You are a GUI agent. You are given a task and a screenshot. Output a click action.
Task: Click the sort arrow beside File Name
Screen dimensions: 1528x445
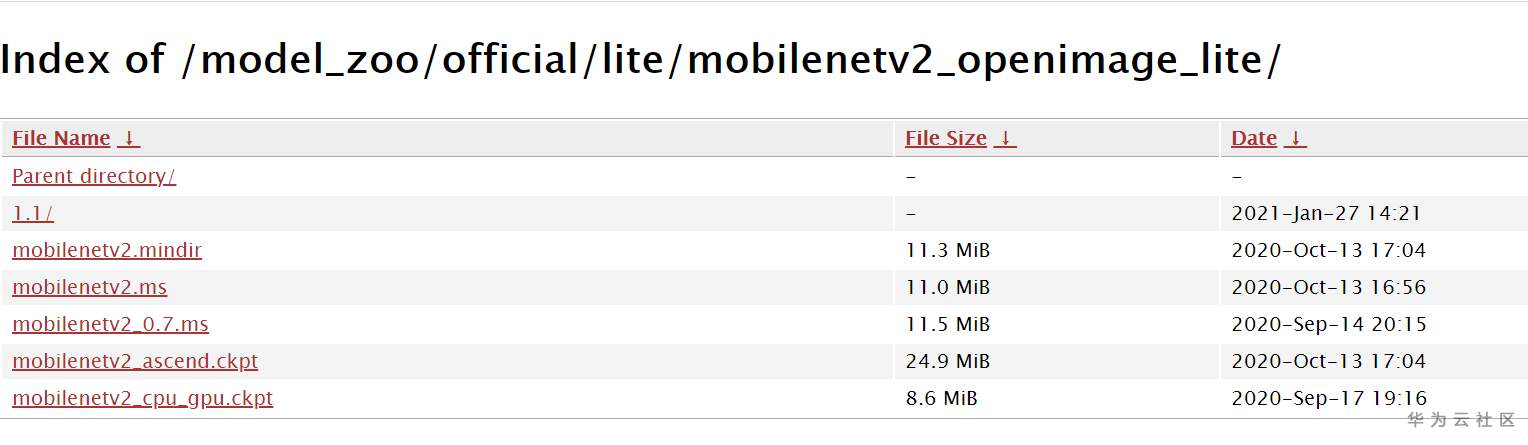[x=129, y=139]
